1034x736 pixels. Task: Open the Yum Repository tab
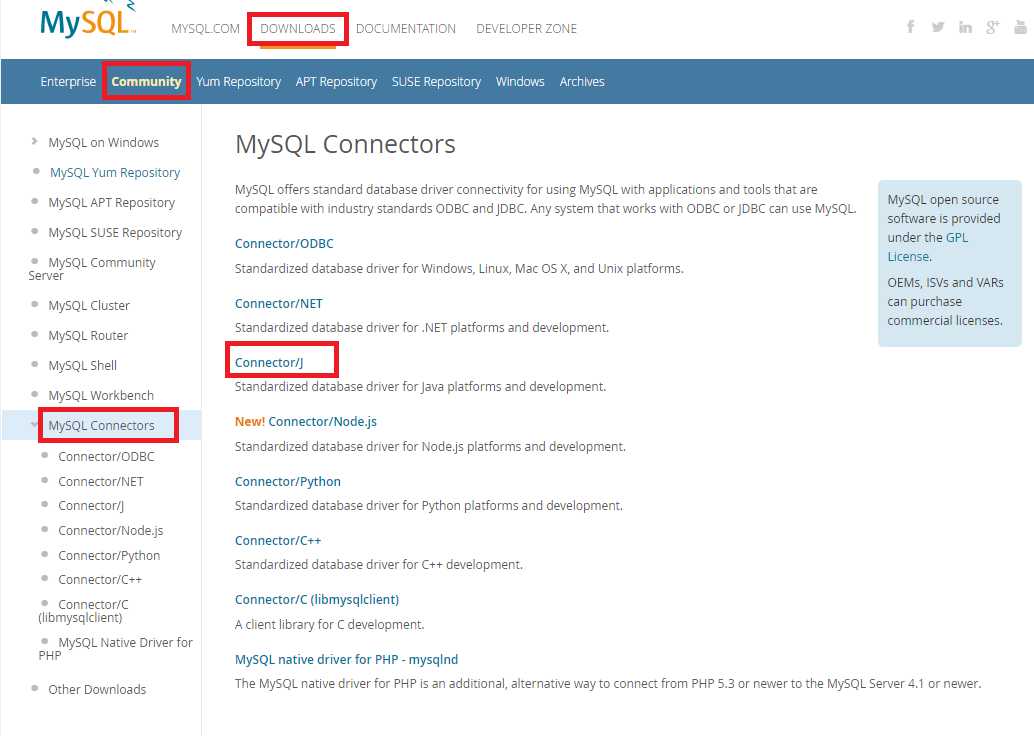coord(238,82)
